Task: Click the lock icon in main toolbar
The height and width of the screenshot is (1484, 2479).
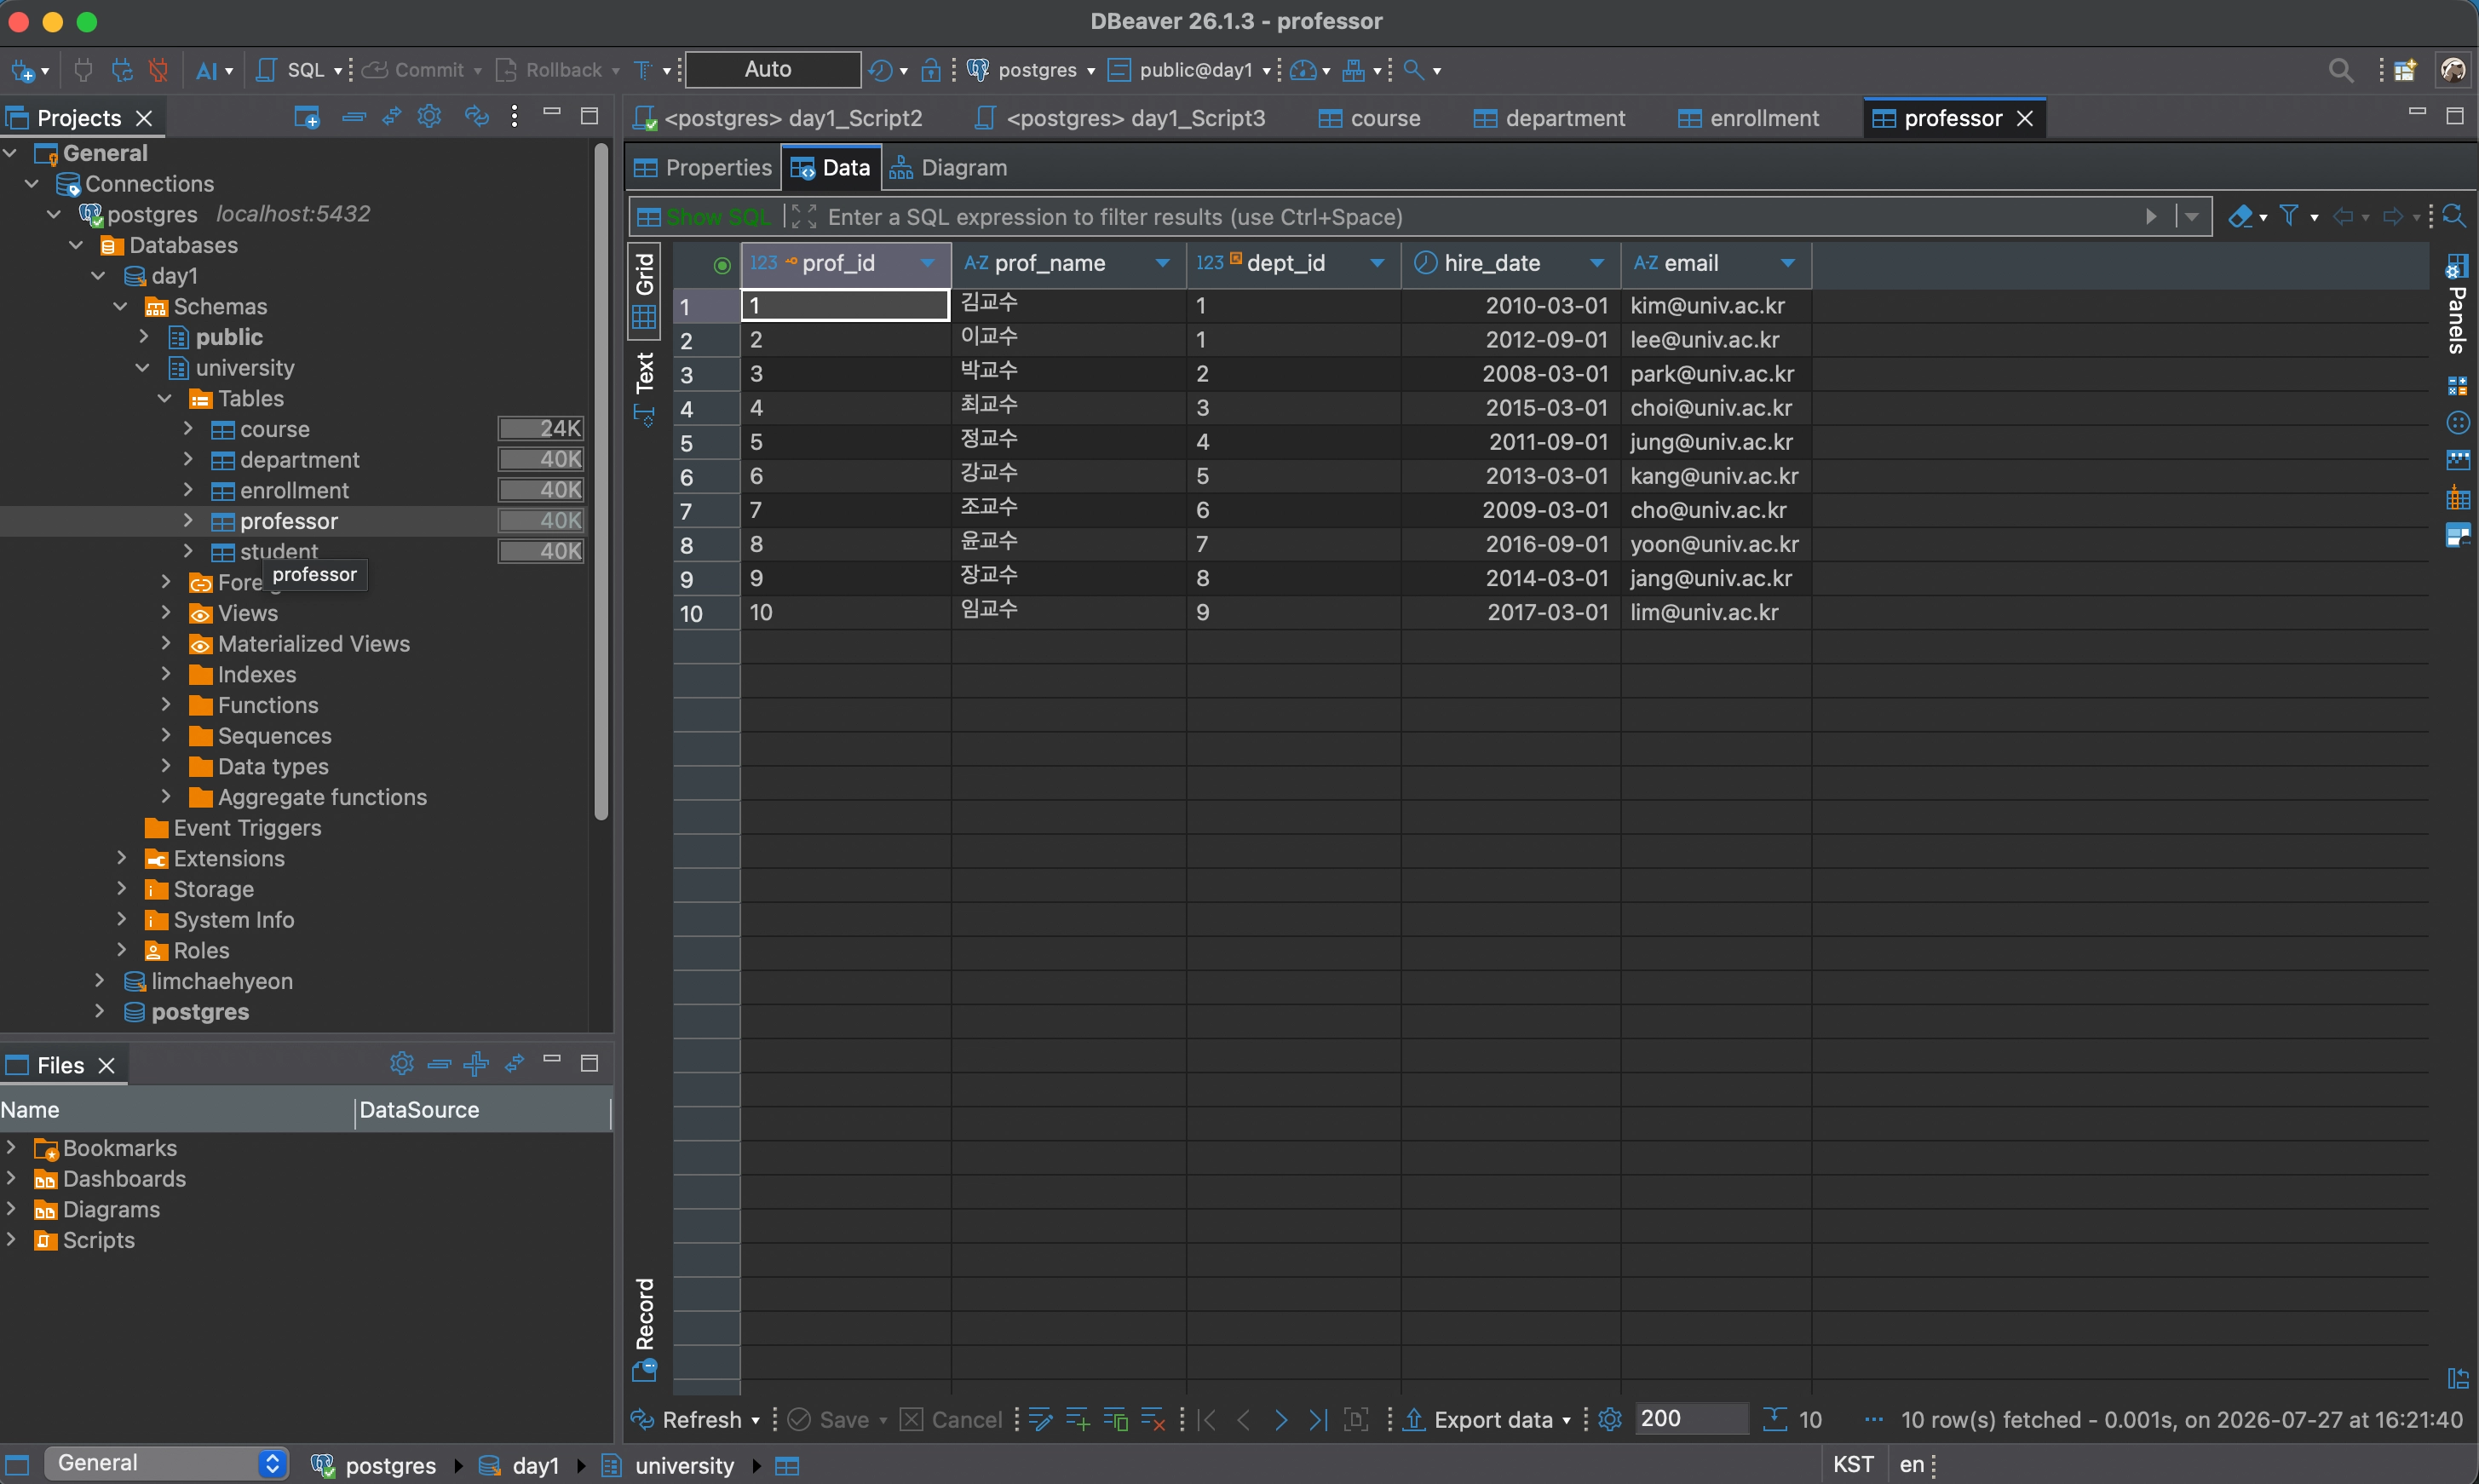Action: coord(931,70)
